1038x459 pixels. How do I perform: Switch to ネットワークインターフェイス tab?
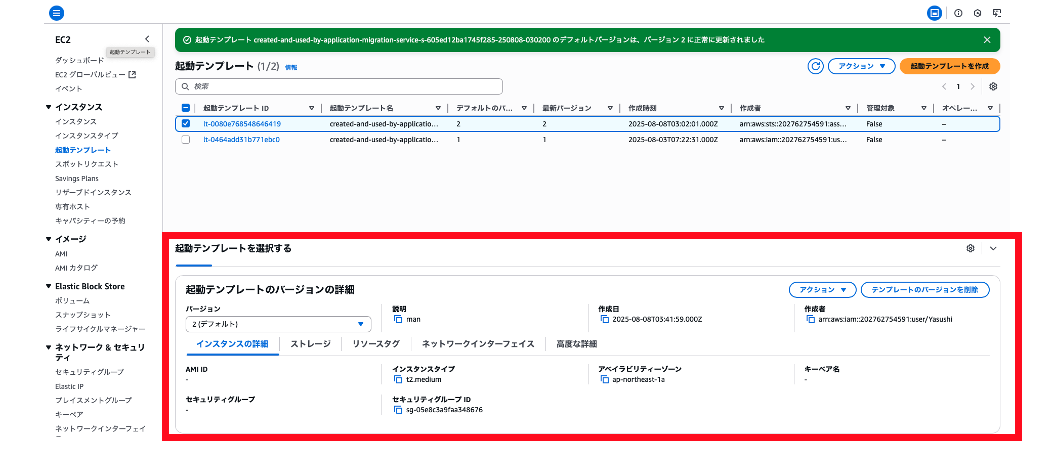[478, 344]
